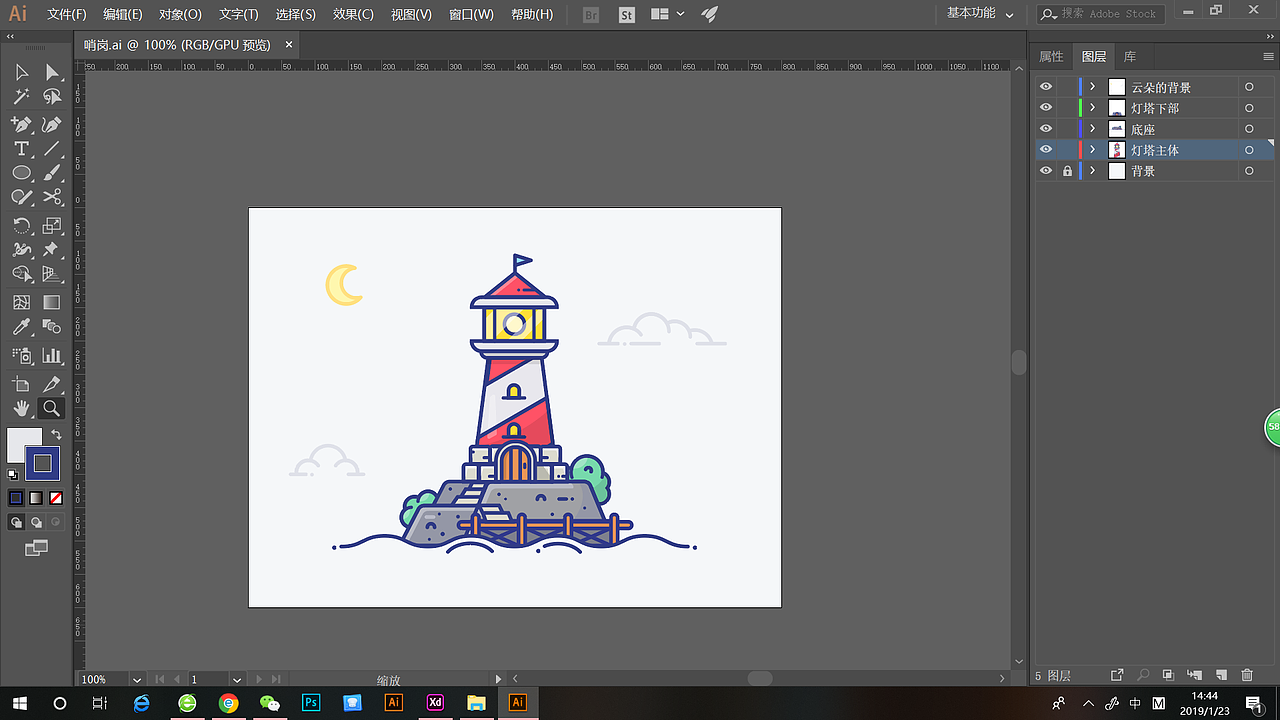
Task: Select the Scale tool
Action: point(52,226)
